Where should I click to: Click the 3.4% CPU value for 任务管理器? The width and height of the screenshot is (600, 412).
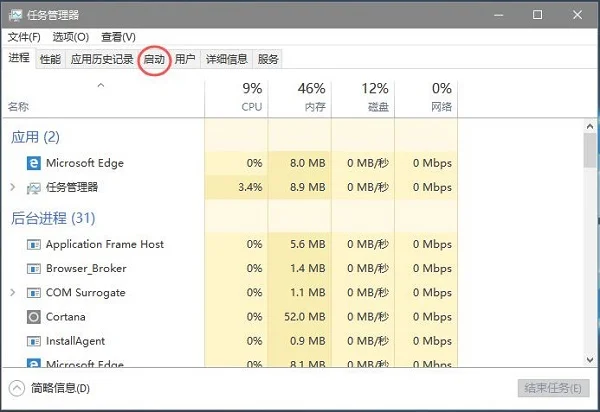(250, 187)
